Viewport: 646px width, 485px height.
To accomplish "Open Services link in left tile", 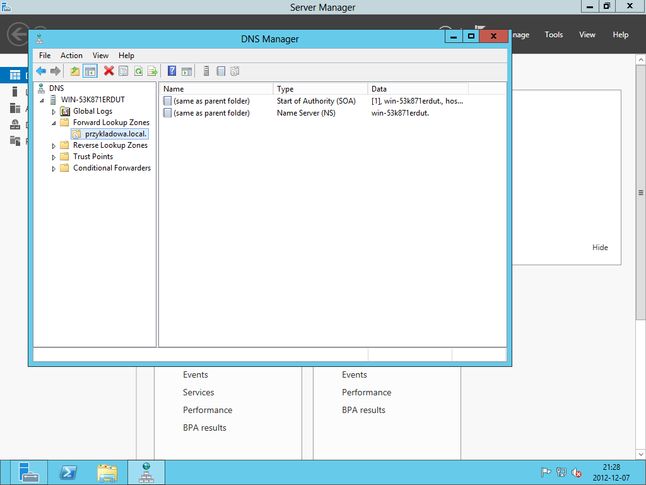I will (x=198, y=392).
